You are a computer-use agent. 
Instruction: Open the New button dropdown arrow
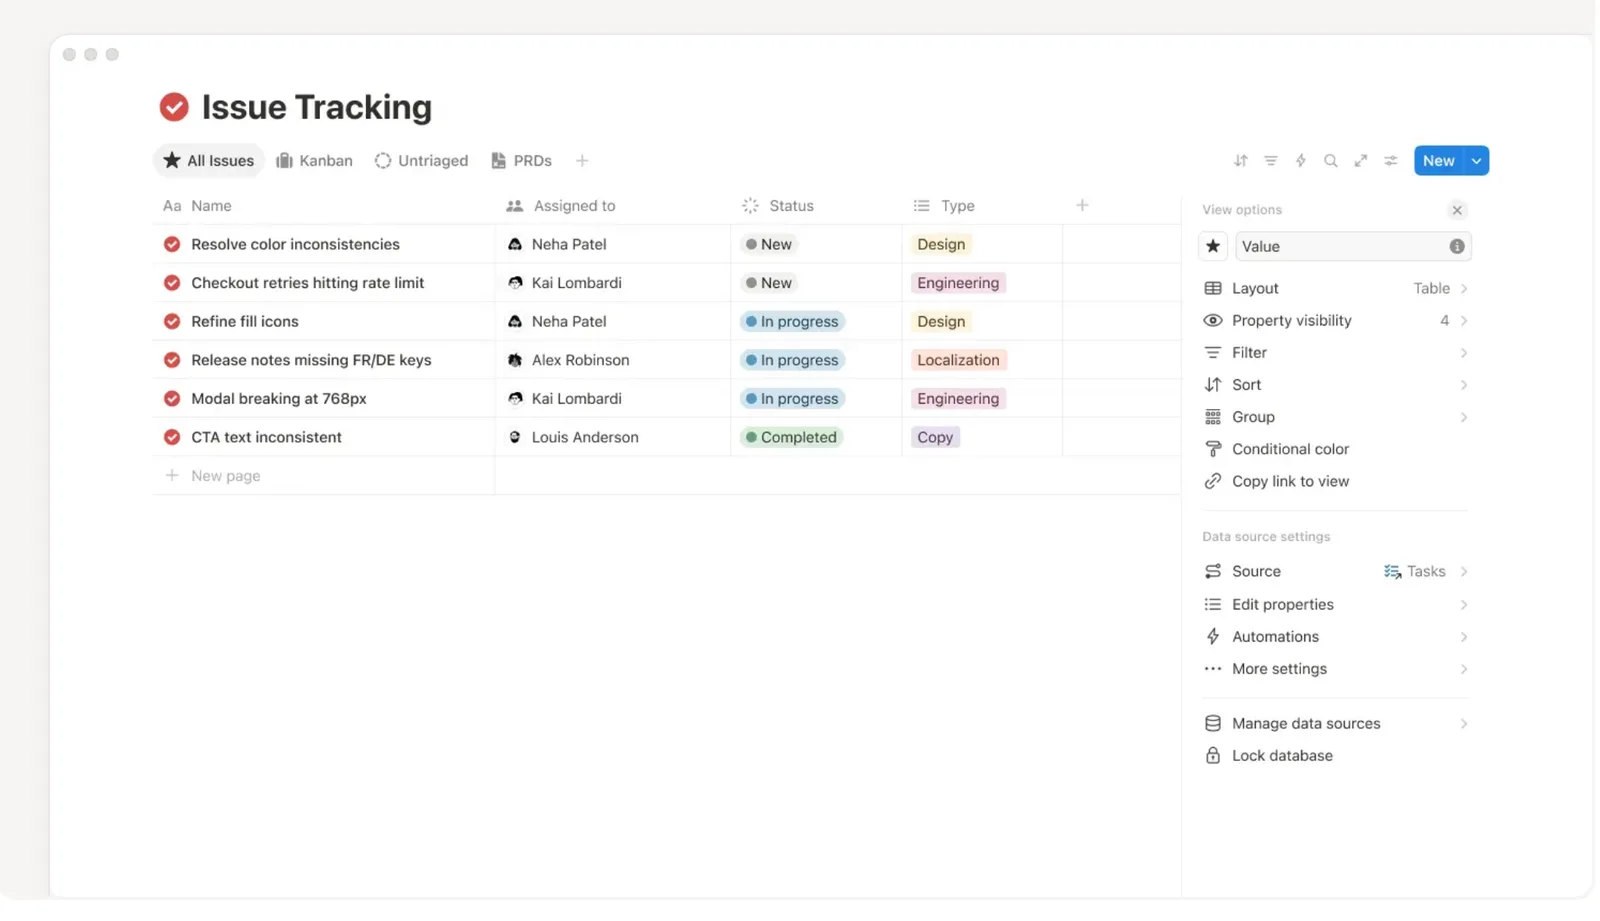(1477, 161)
